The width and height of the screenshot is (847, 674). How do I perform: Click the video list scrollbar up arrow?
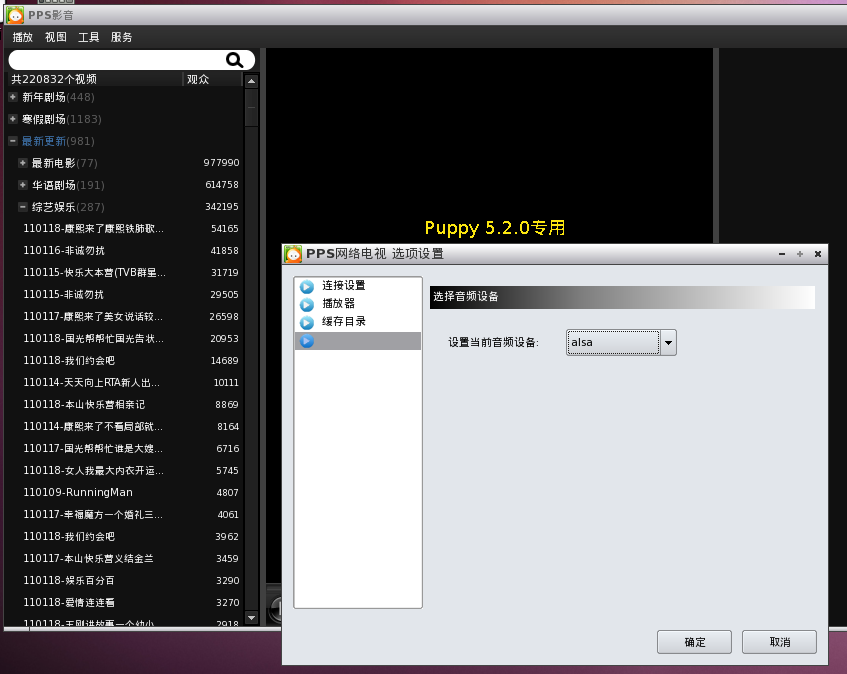[251, 82]
